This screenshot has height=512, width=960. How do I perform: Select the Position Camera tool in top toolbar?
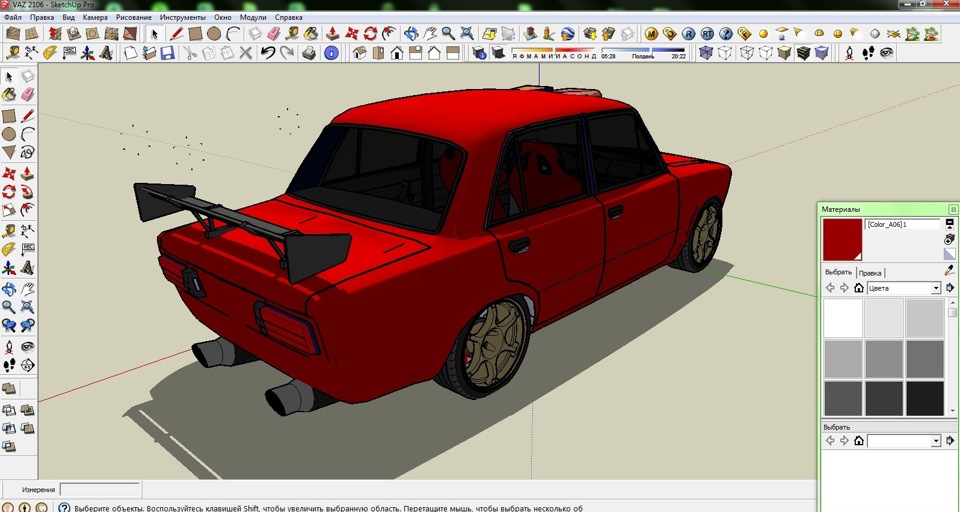(x=849, y=53)
